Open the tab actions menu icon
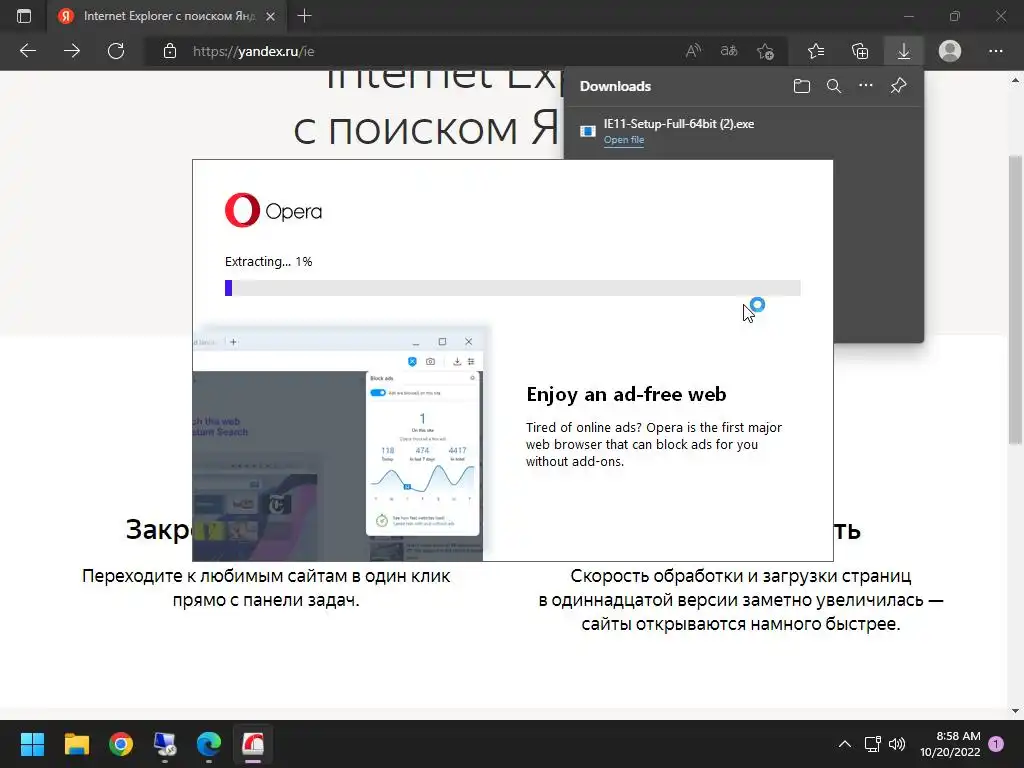The height and width of the screenshot is (768, 1024). pos(24,16)
